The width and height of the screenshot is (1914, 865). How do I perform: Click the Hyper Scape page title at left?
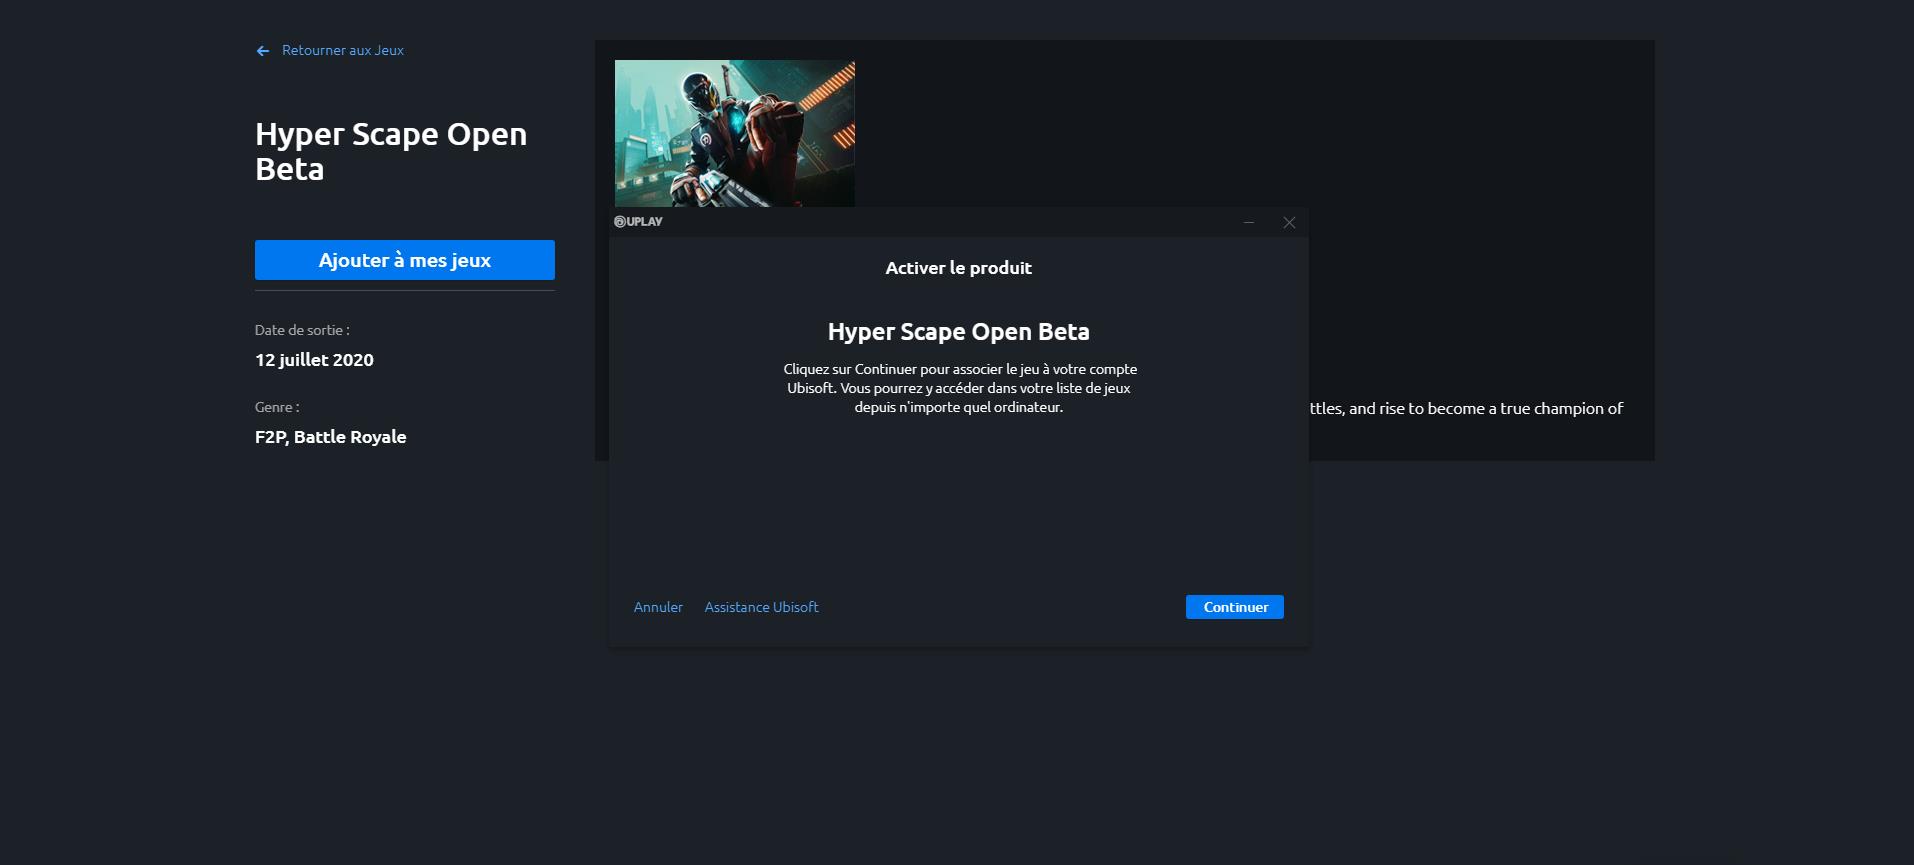click(x=390, y=151)
